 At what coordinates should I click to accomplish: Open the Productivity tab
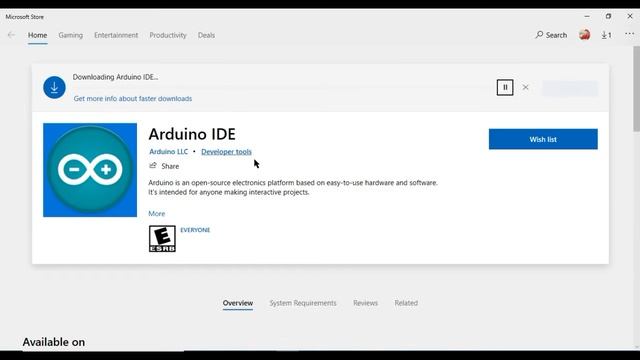(168, 36)
